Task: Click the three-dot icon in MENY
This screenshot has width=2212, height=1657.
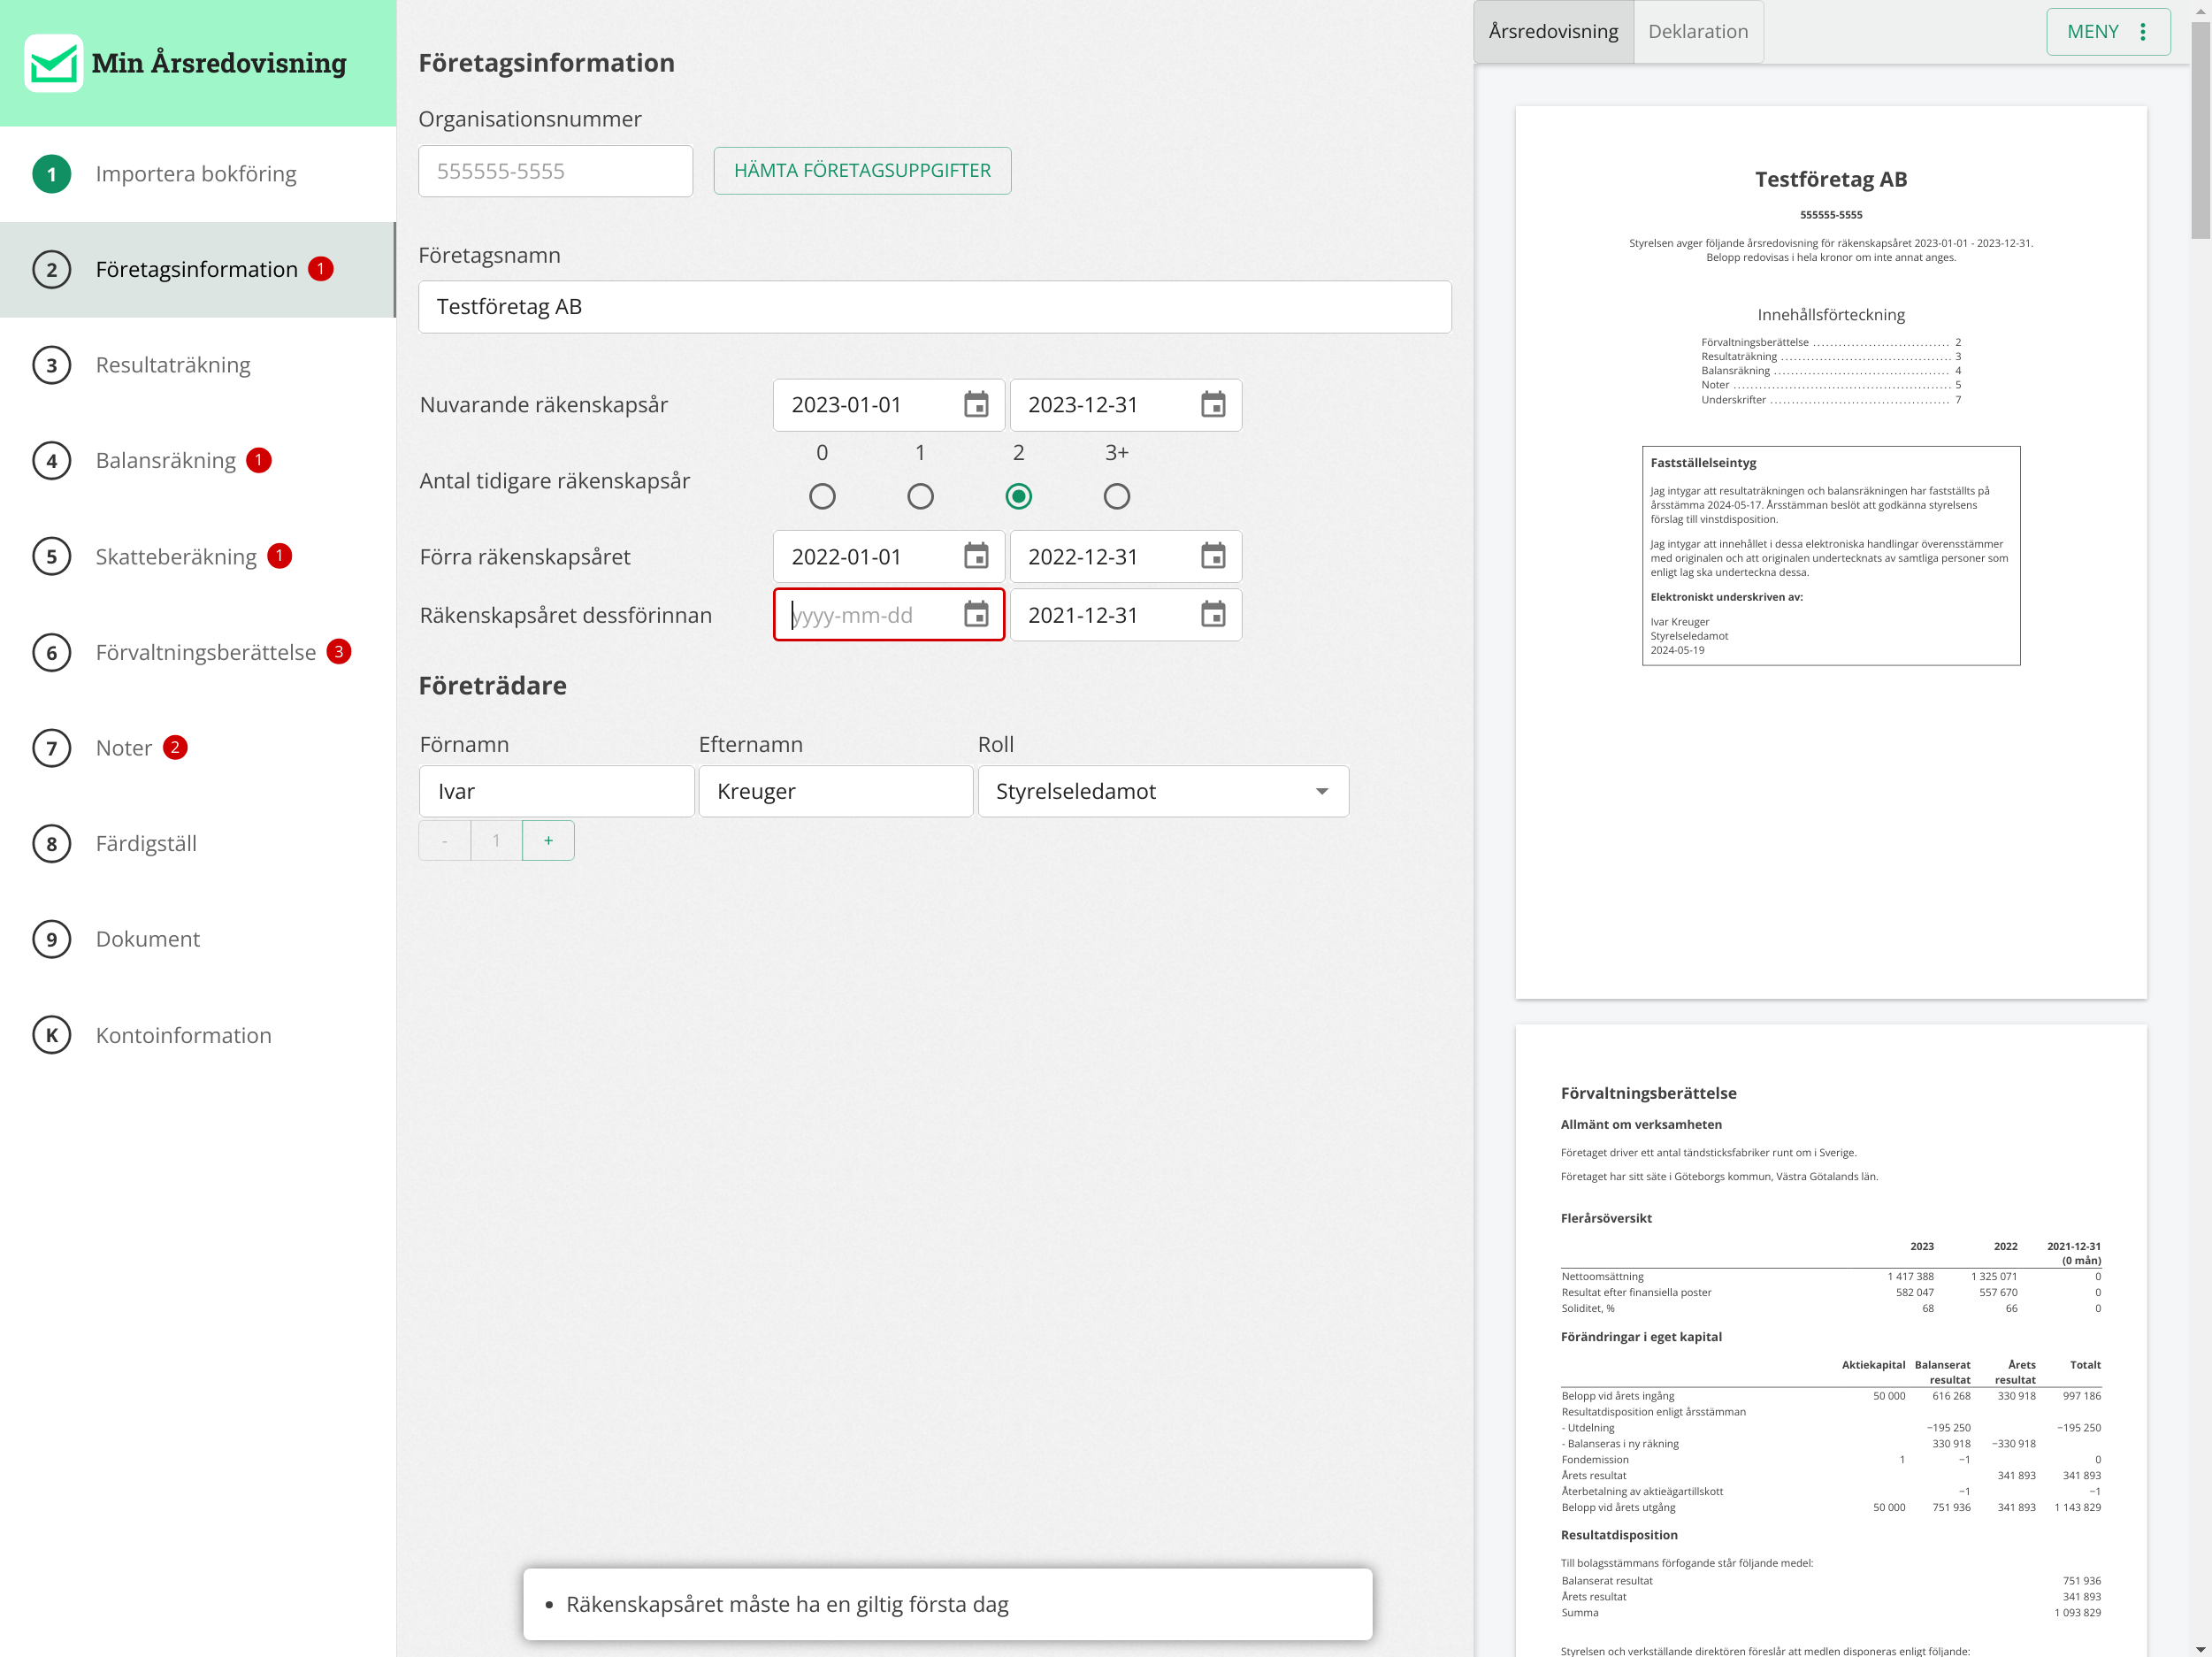Action: tap(2142, 32)
